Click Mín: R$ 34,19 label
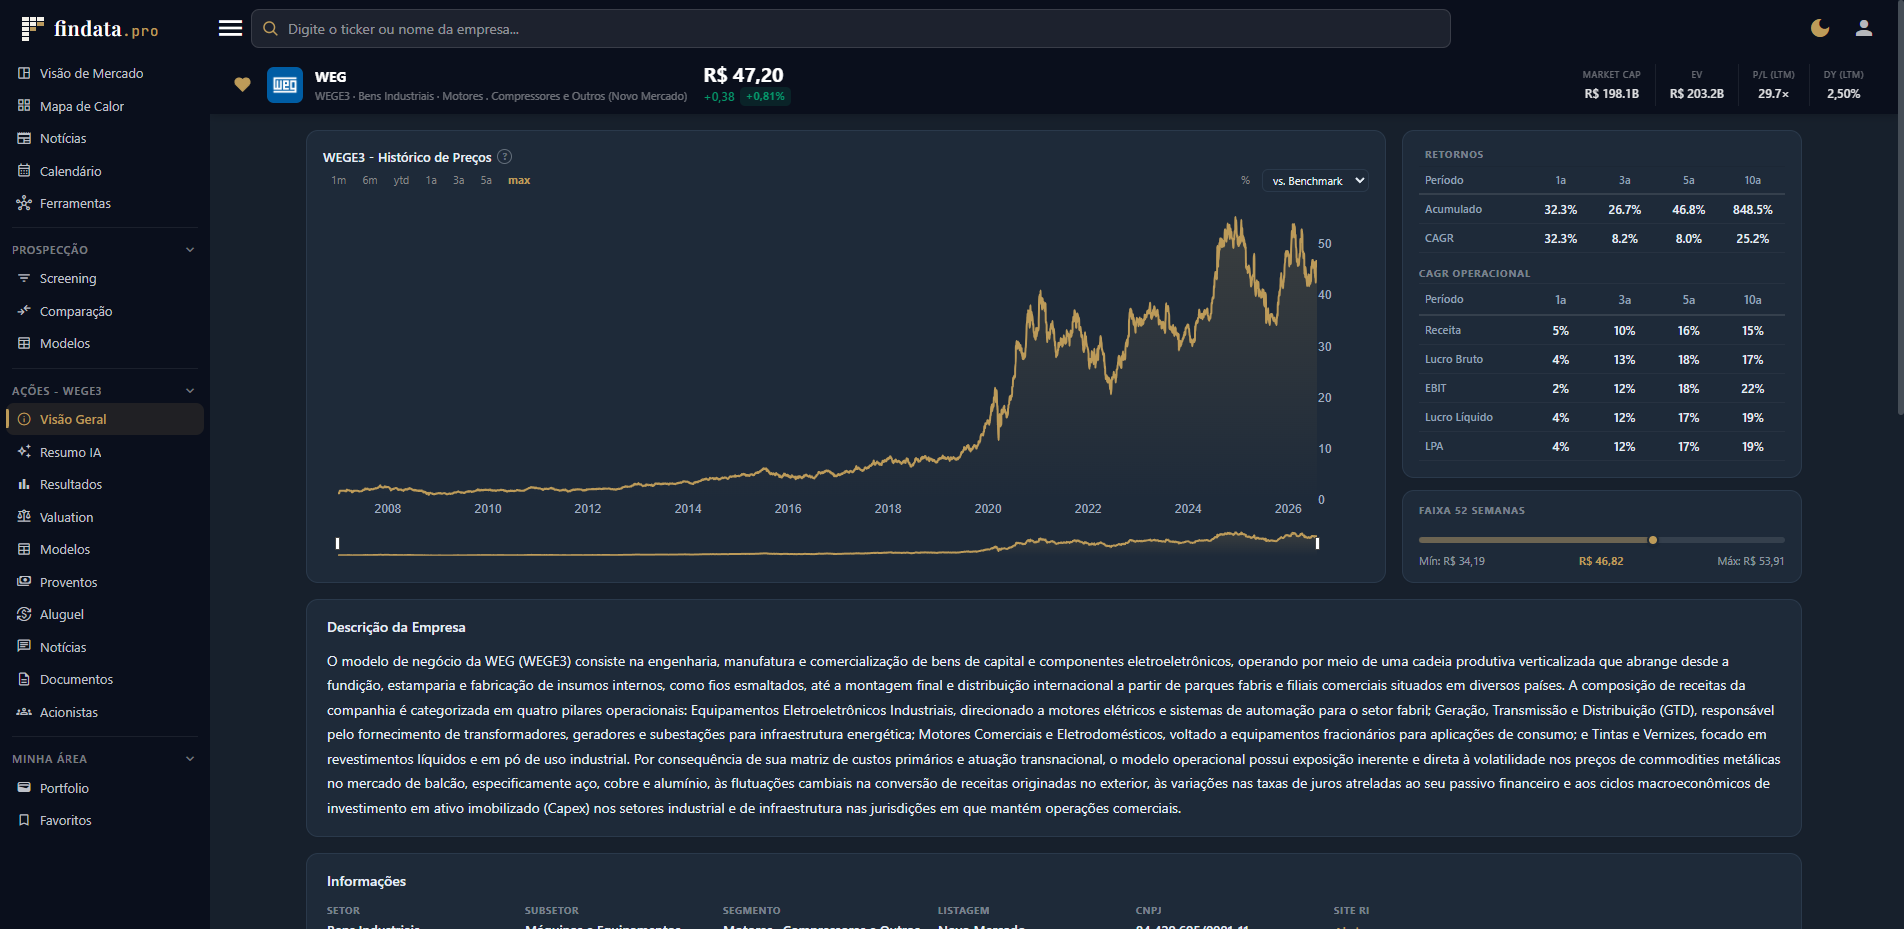Viewport: 1904px width, 929px height. tap(1451, 561)
